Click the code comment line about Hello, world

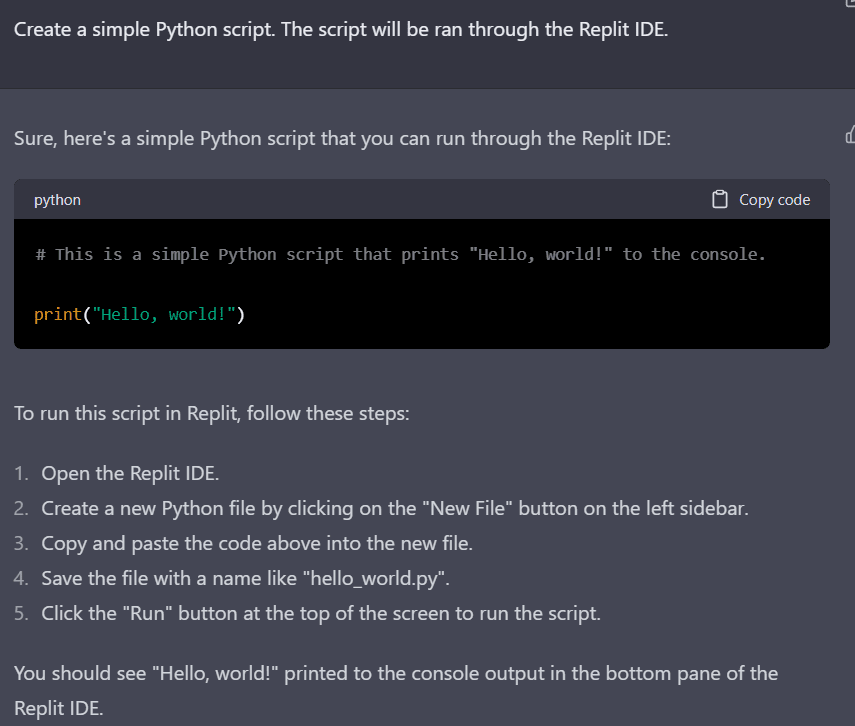(400, 254)
